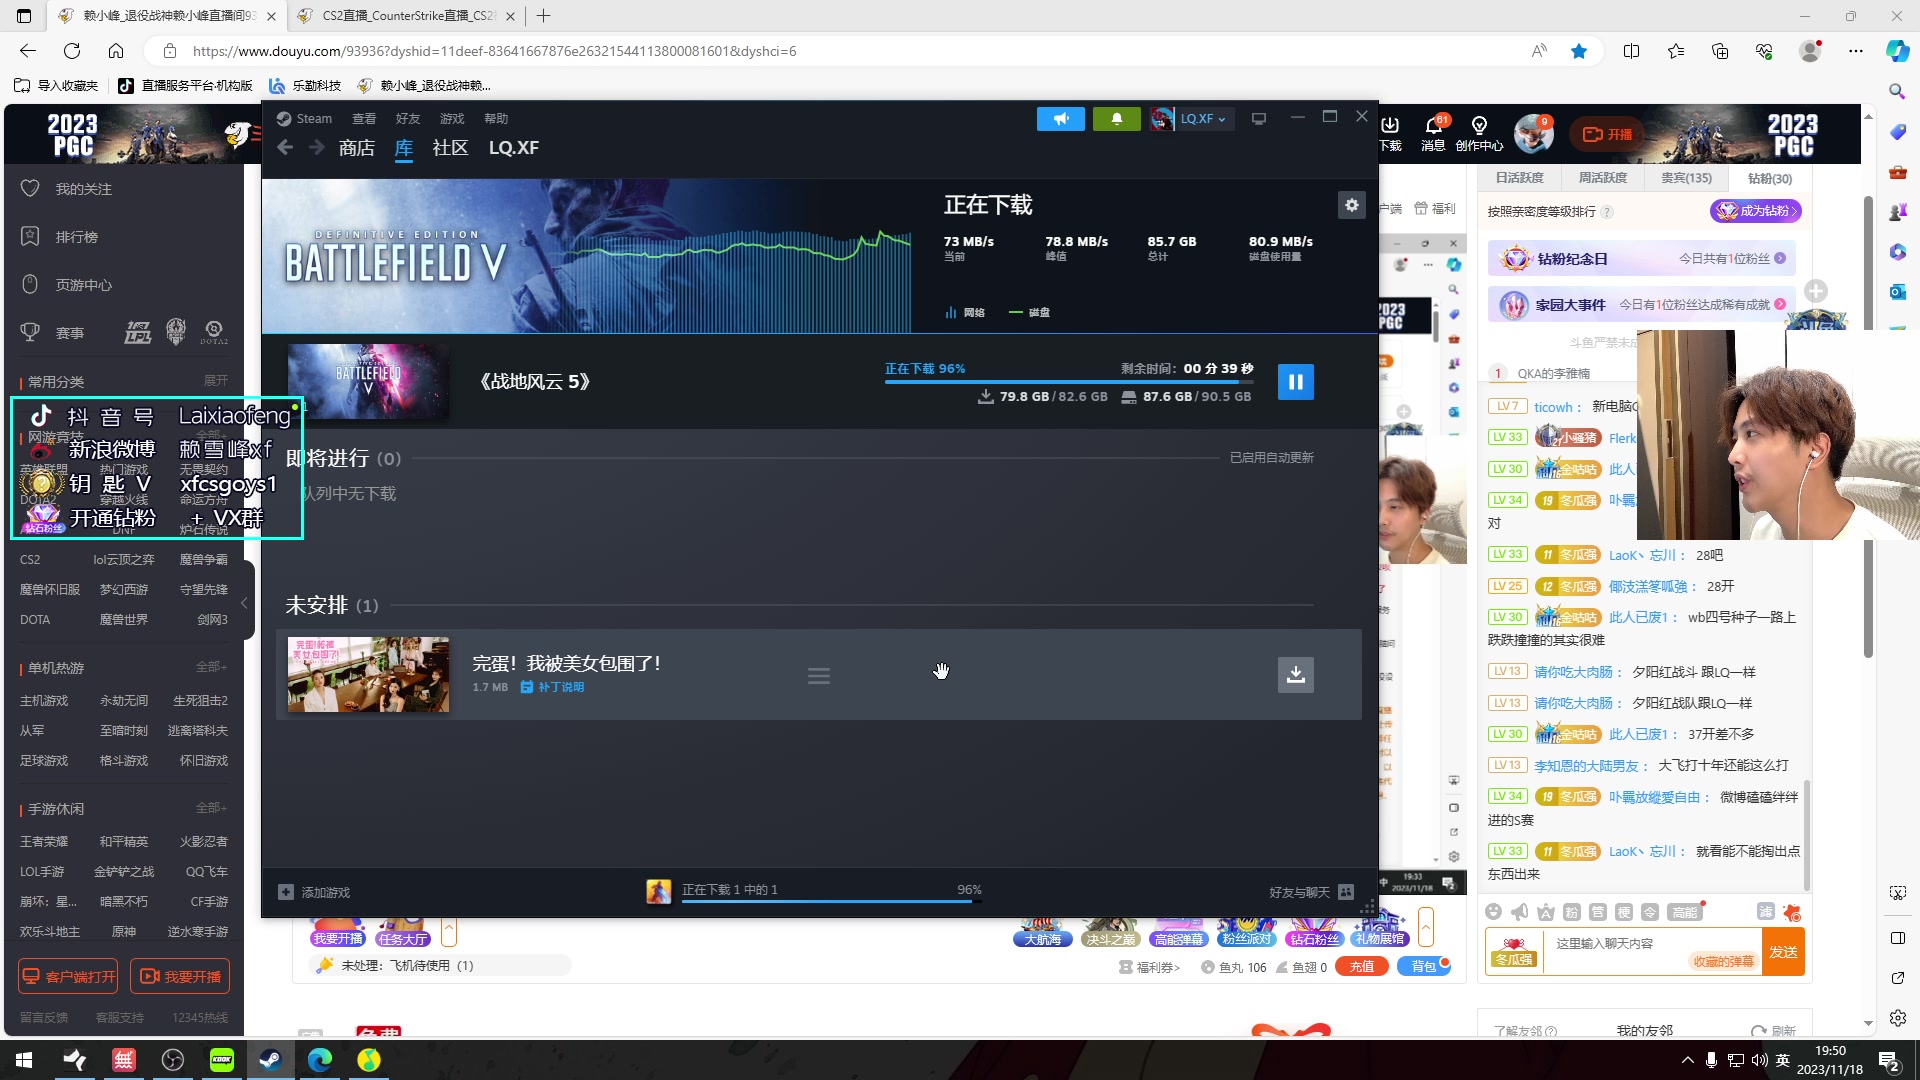Click the chat megaphone horn icon

[x=1520, y=912]
